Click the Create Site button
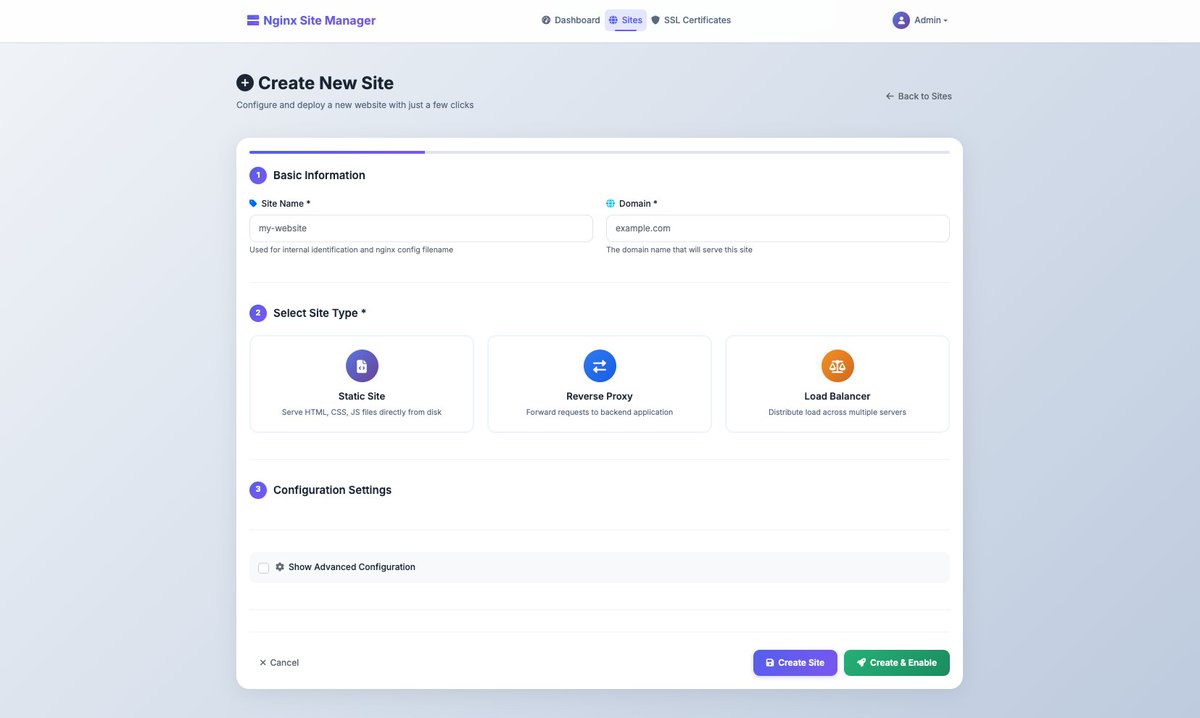Viewport: 1200px width, 718px height. pos(795,663)
